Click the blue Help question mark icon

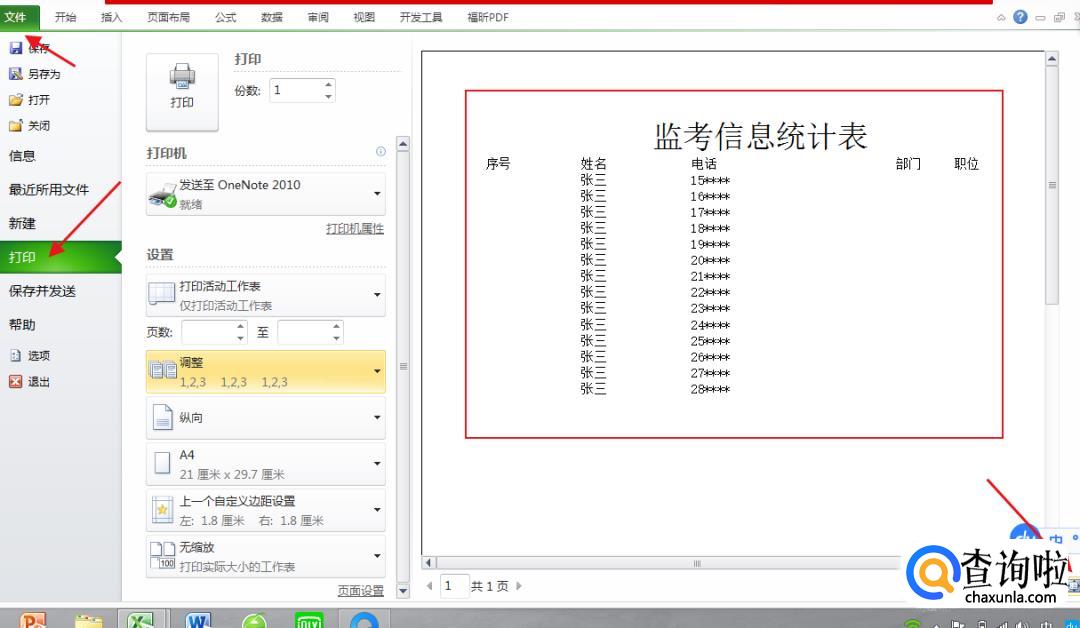(1020, 17)
